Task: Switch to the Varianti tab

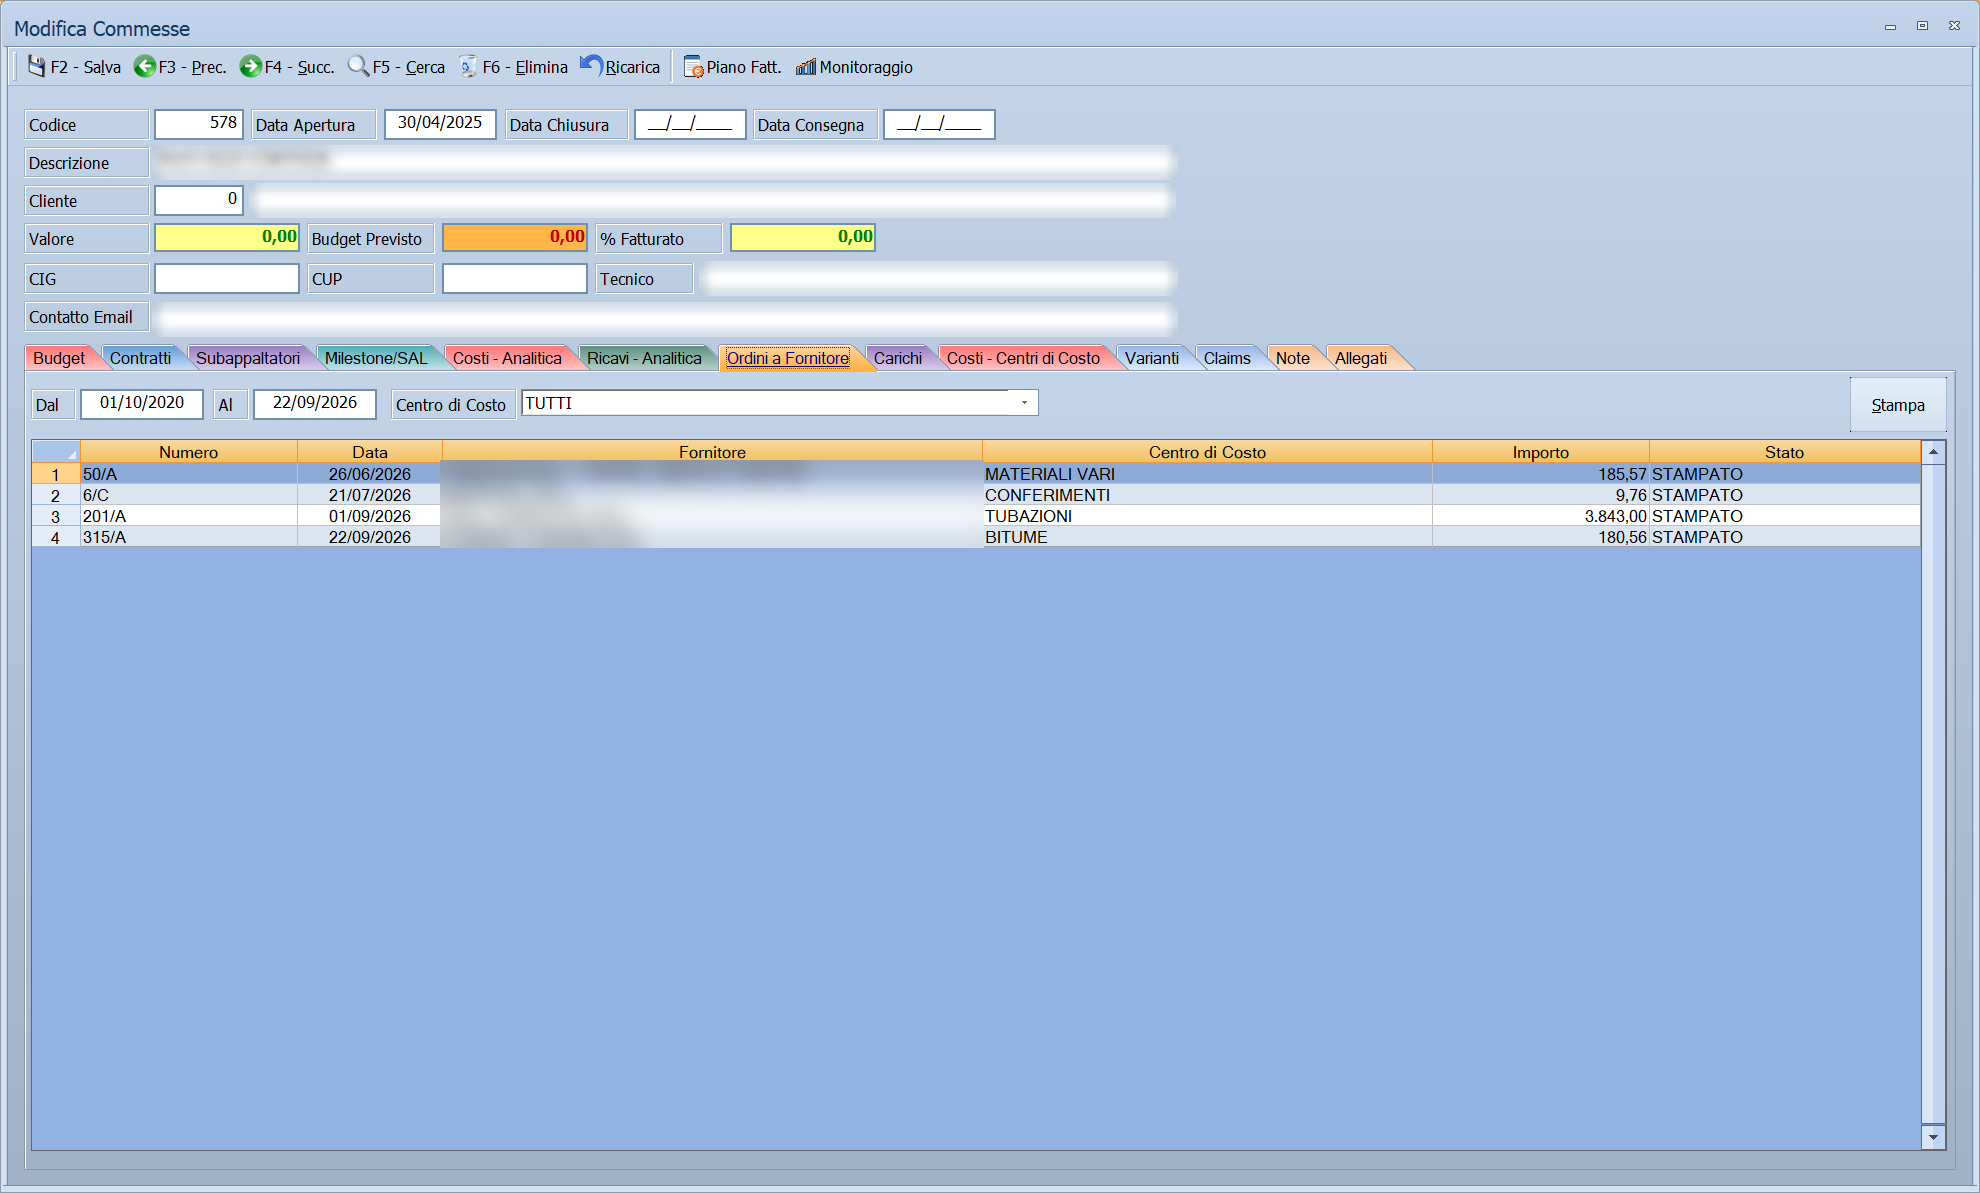Action: click(x=1152, y=358)
